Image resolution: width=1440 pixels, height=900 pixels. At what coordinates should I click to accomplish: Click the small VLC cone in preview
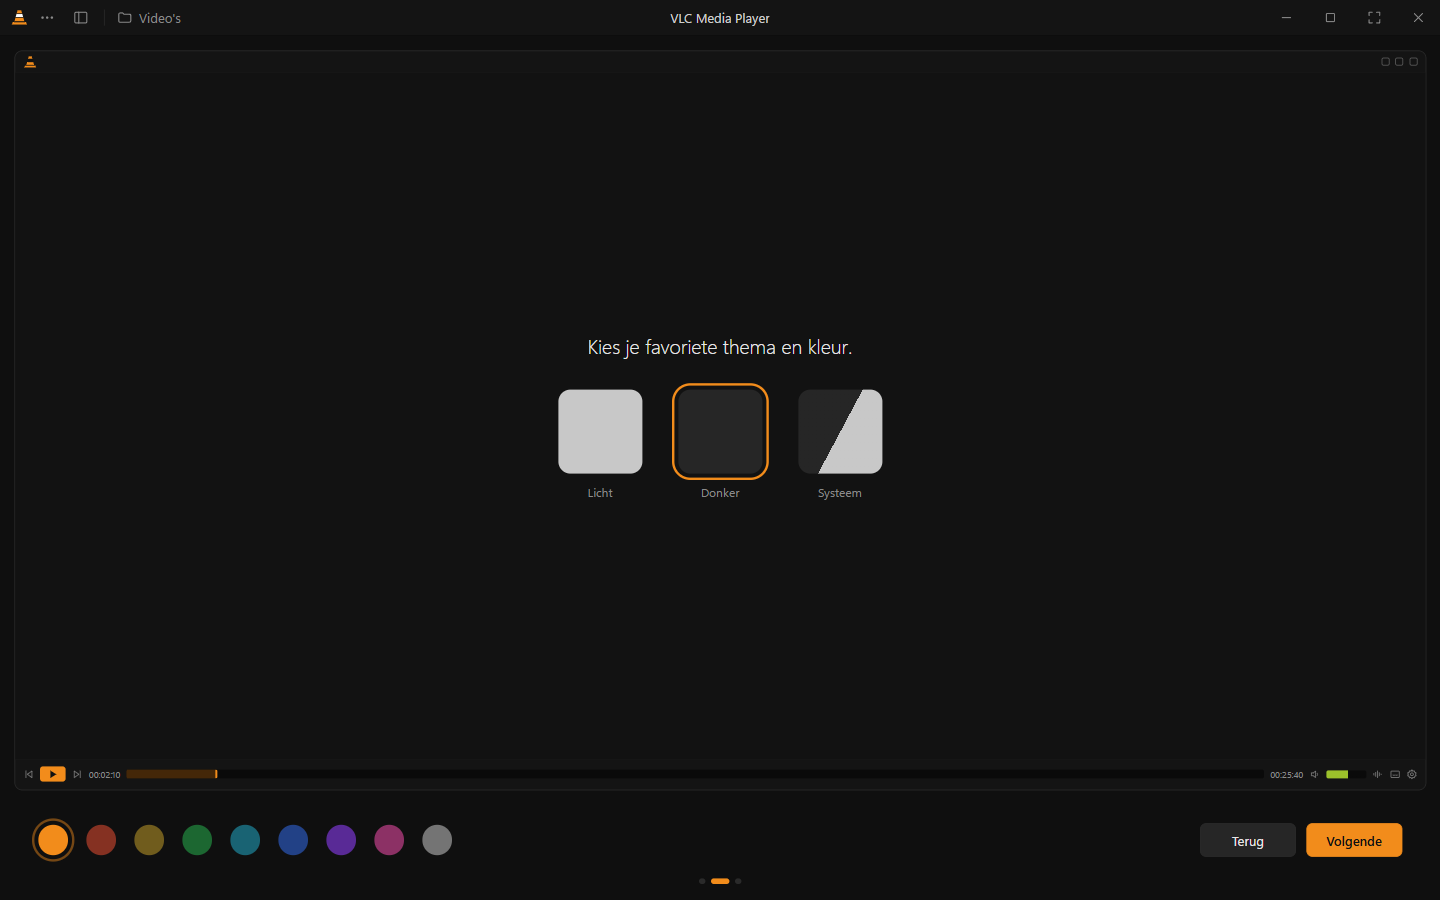click(x=30, y=62)
